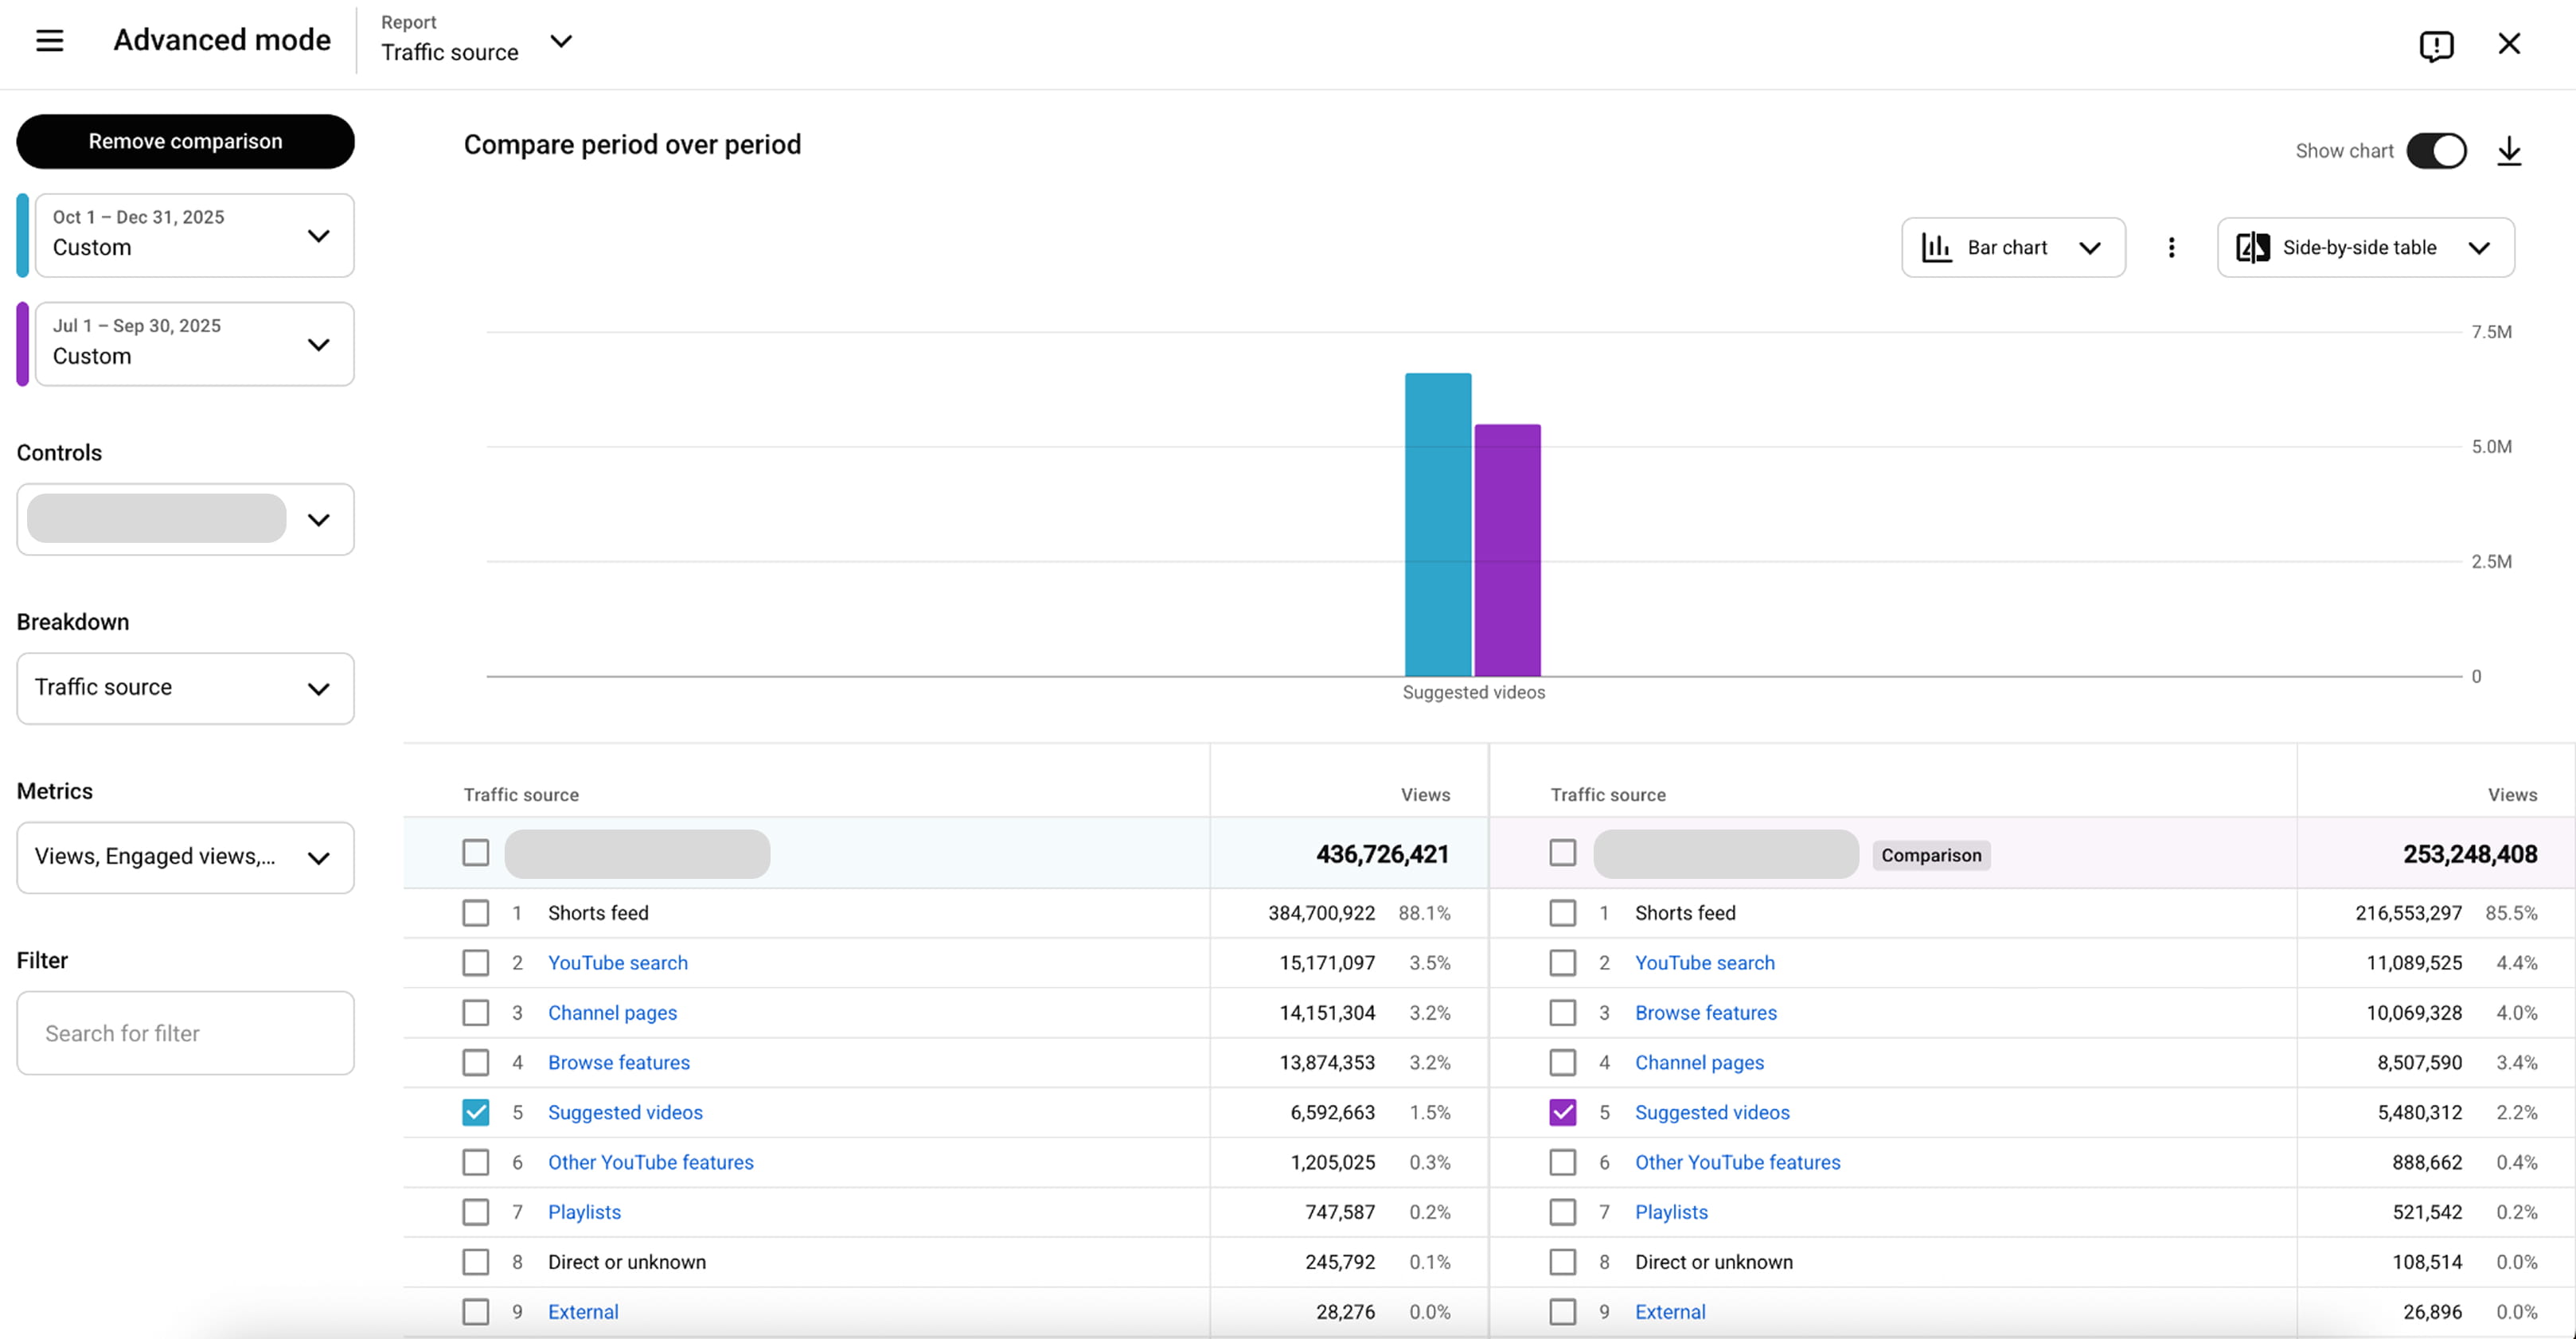Open the three-dot chart options menu
The width and height of the screenshot is (2576, 1339).
[x=2172, y=247]
